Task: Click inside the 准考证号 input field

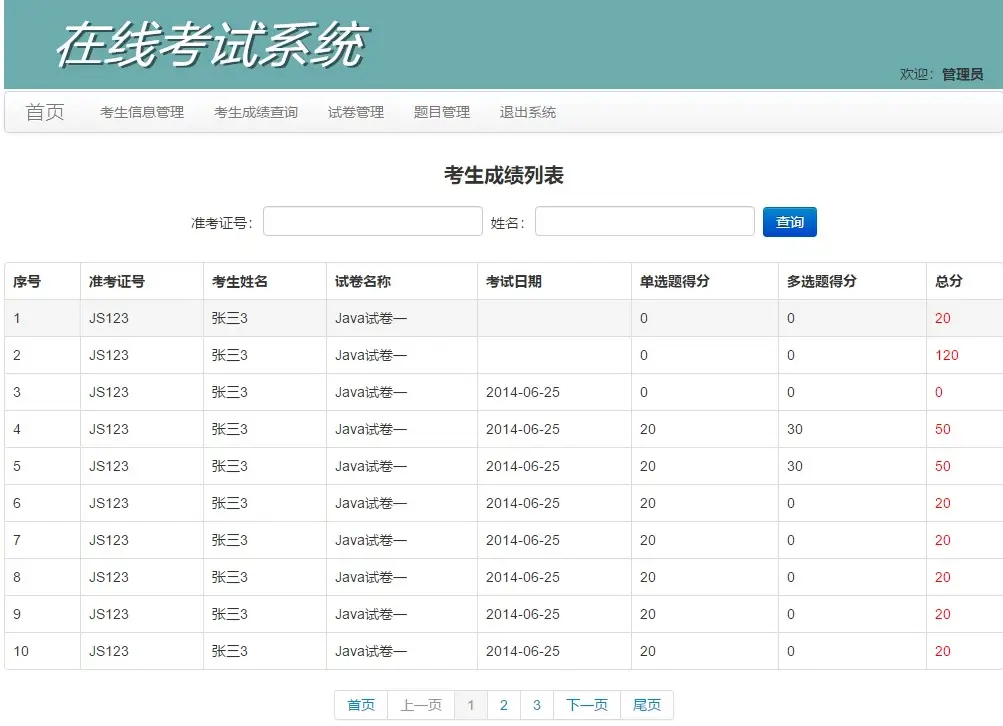Action: click(372, 221)
